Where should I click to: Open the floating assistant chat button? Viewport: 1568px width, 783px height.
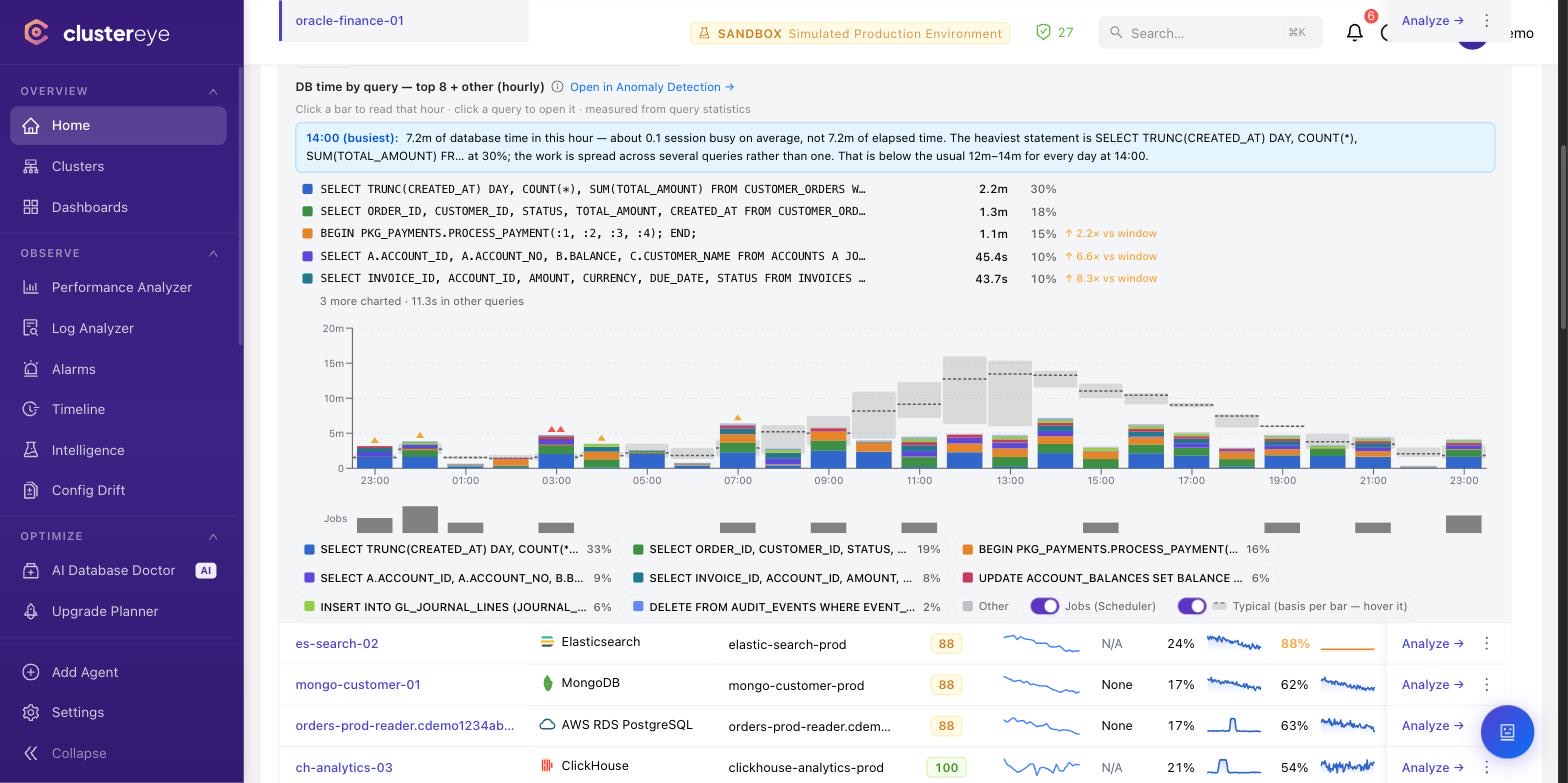[1507, 732]
